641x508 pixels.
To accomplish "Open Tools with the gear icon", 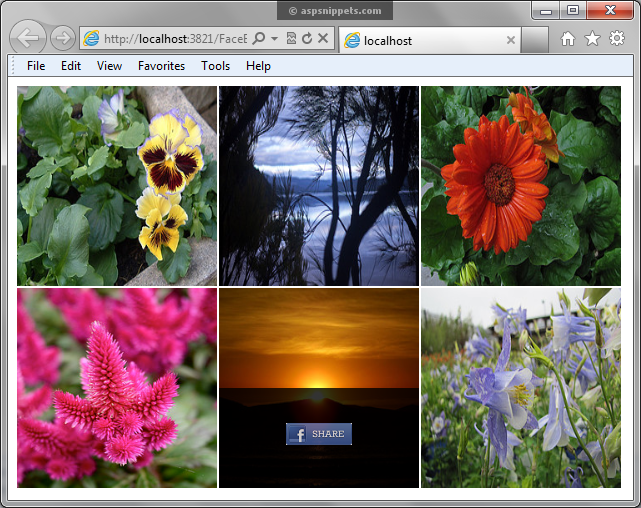I will 617,38.
